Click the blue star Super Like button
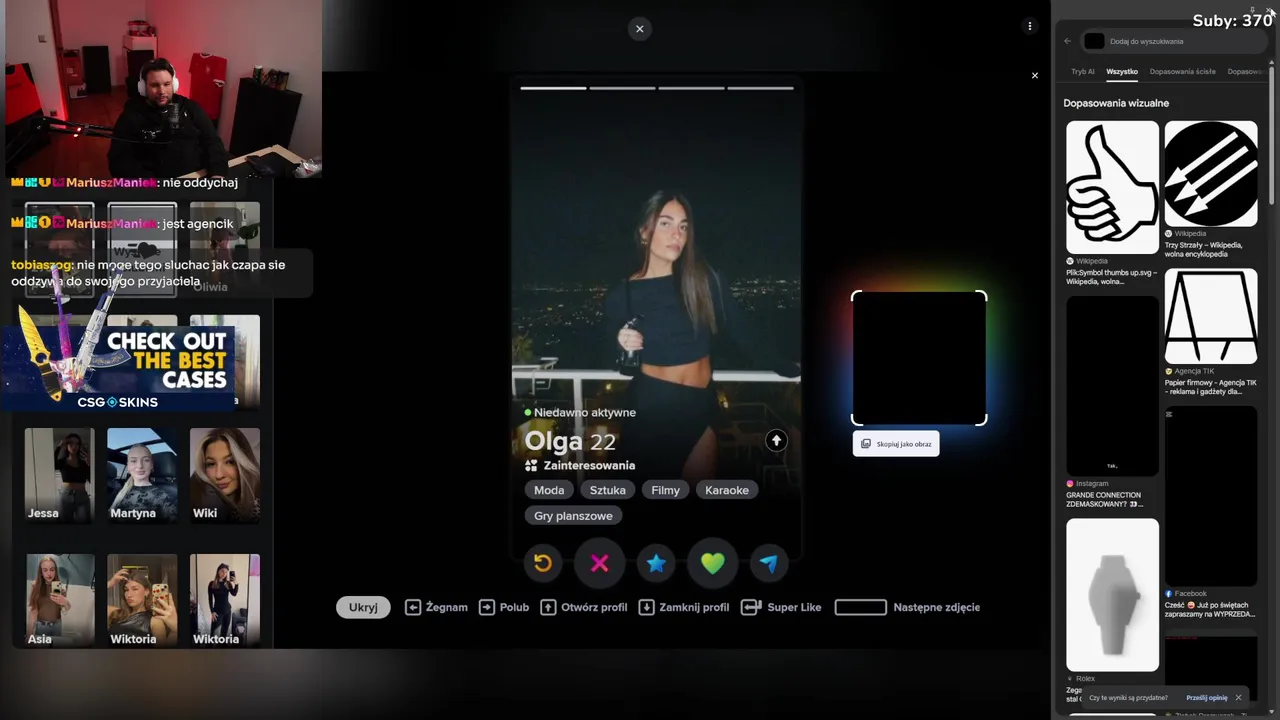1280x720 pixels. [656, 563]
